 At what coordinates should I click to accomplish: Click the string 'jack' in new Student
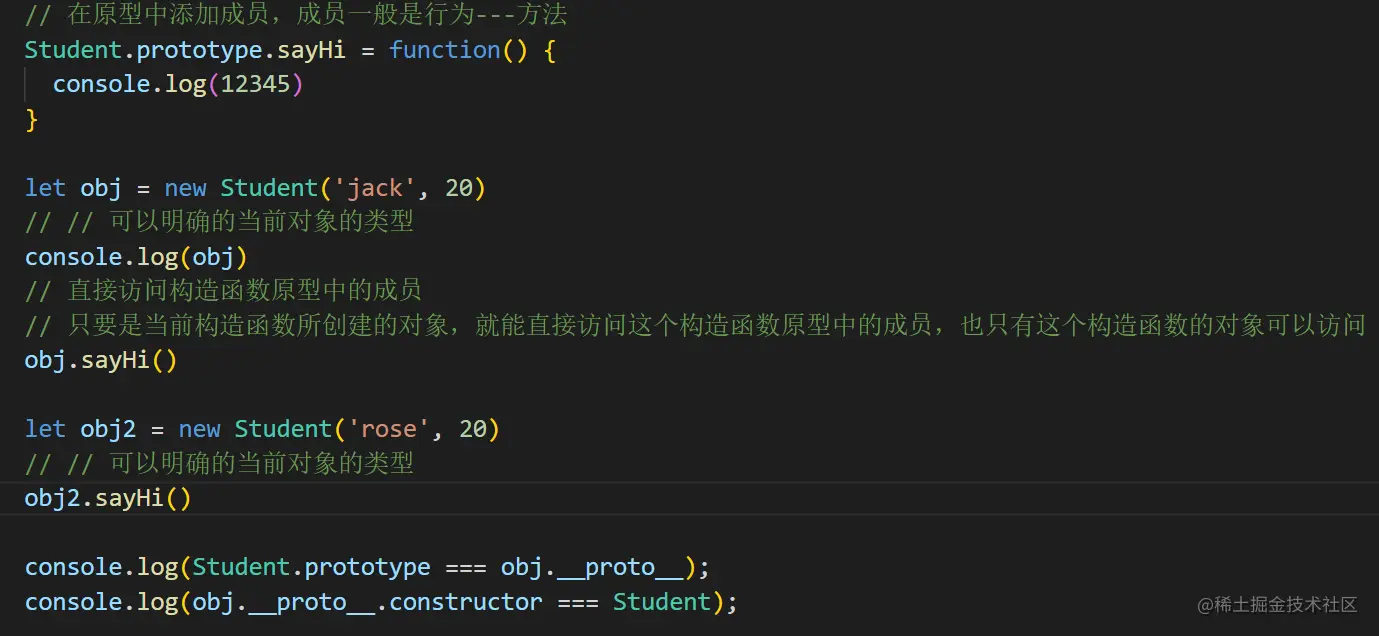click(x=375, y=188)
